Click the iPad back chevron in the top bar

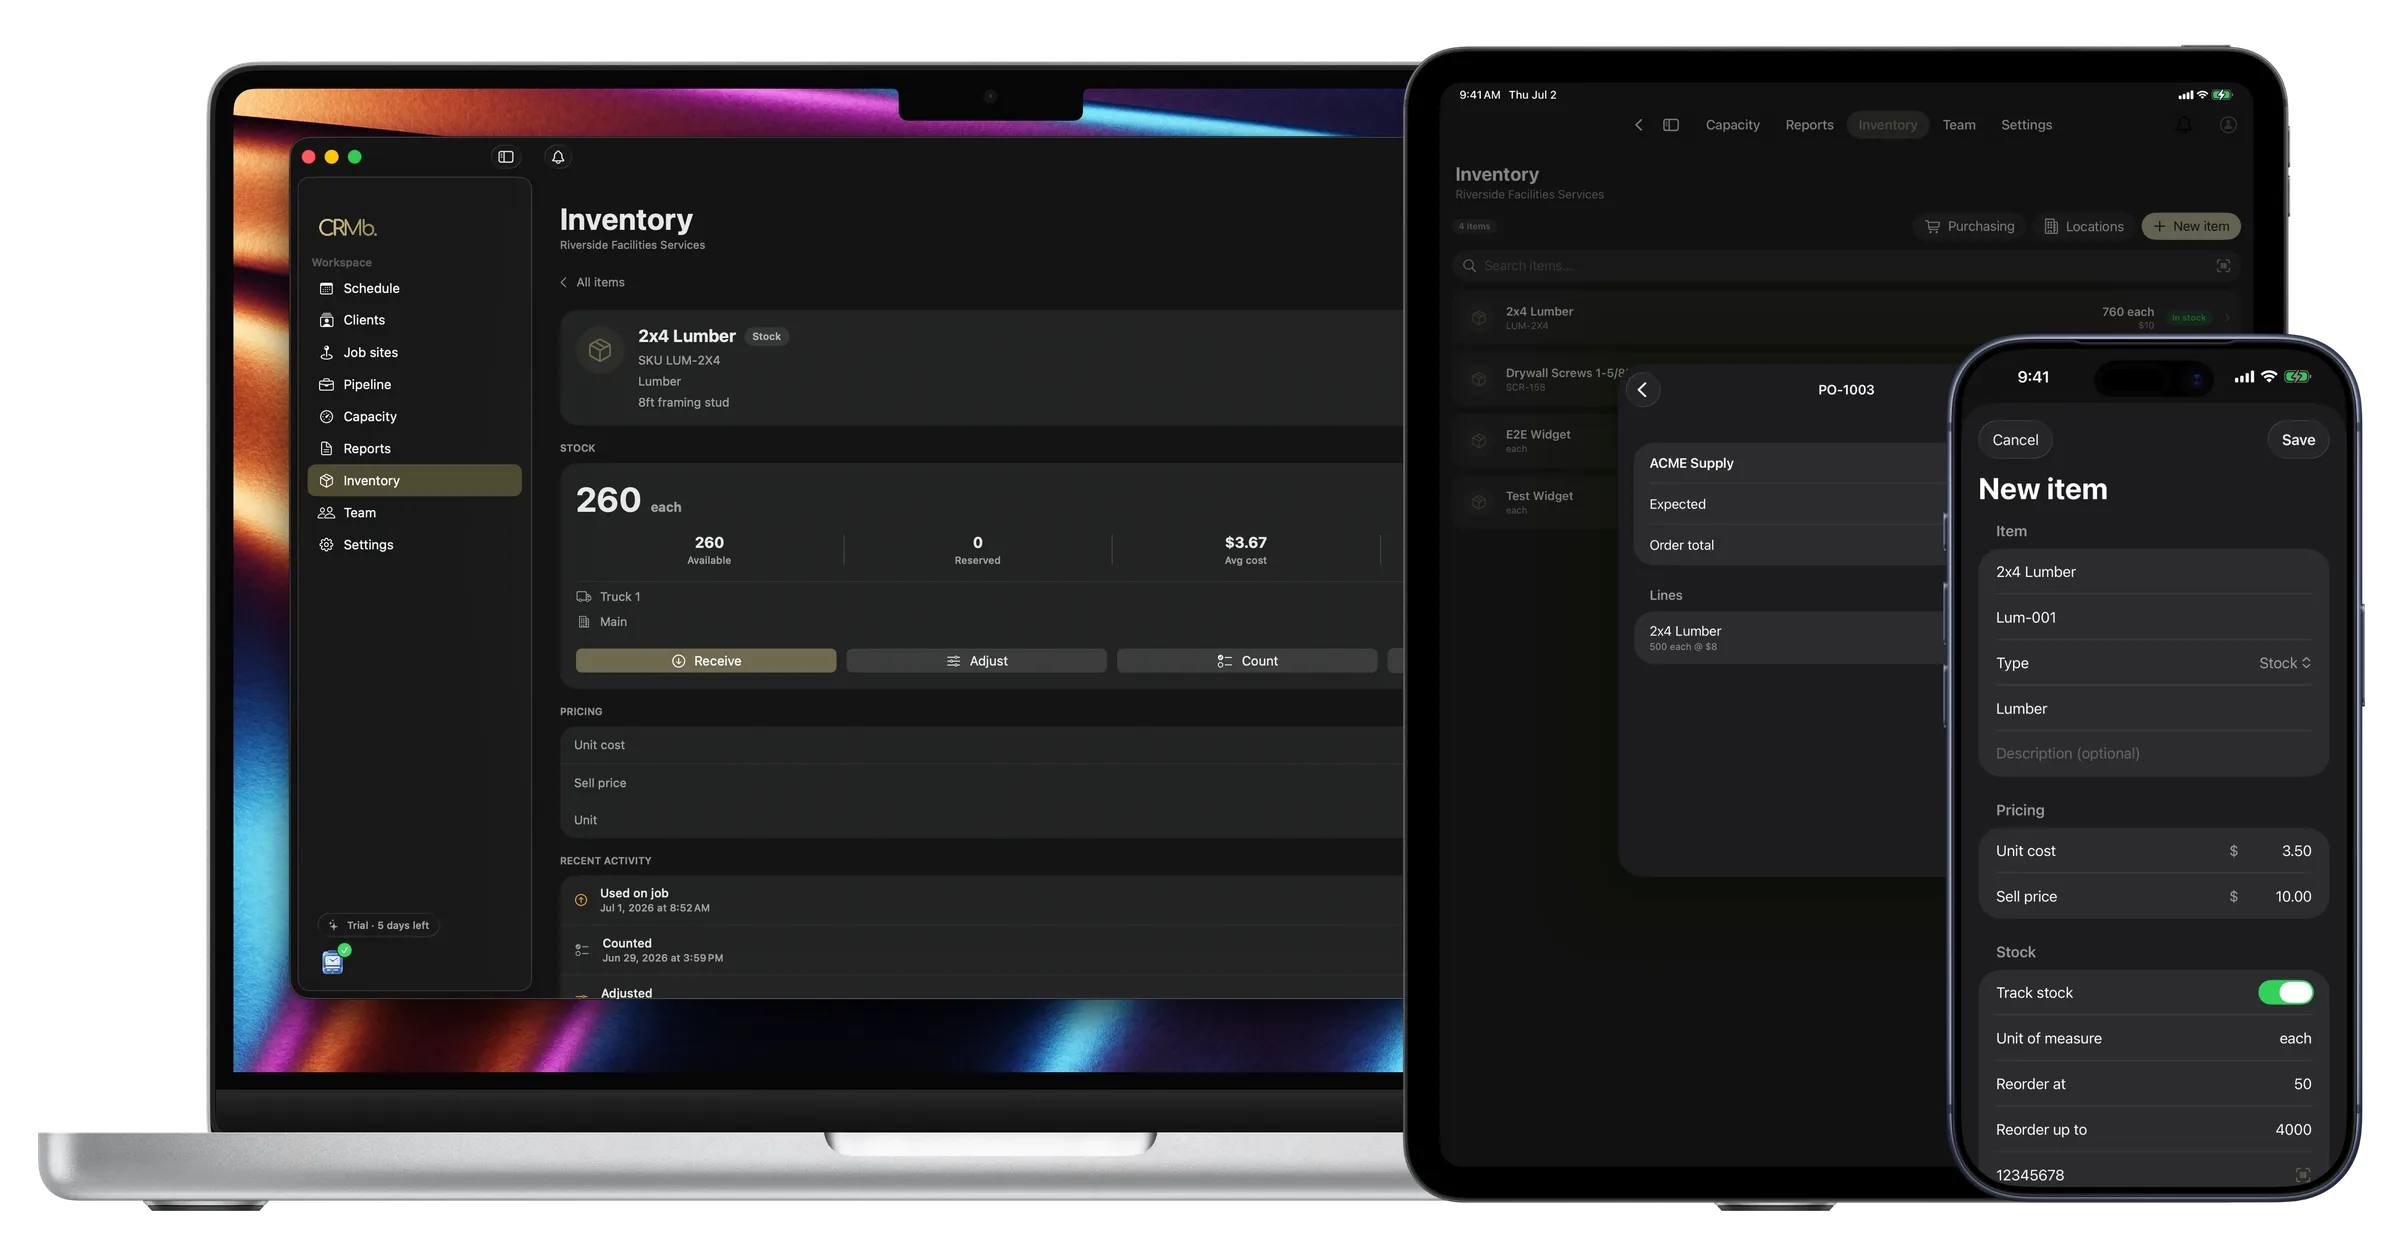point(1638,125)
